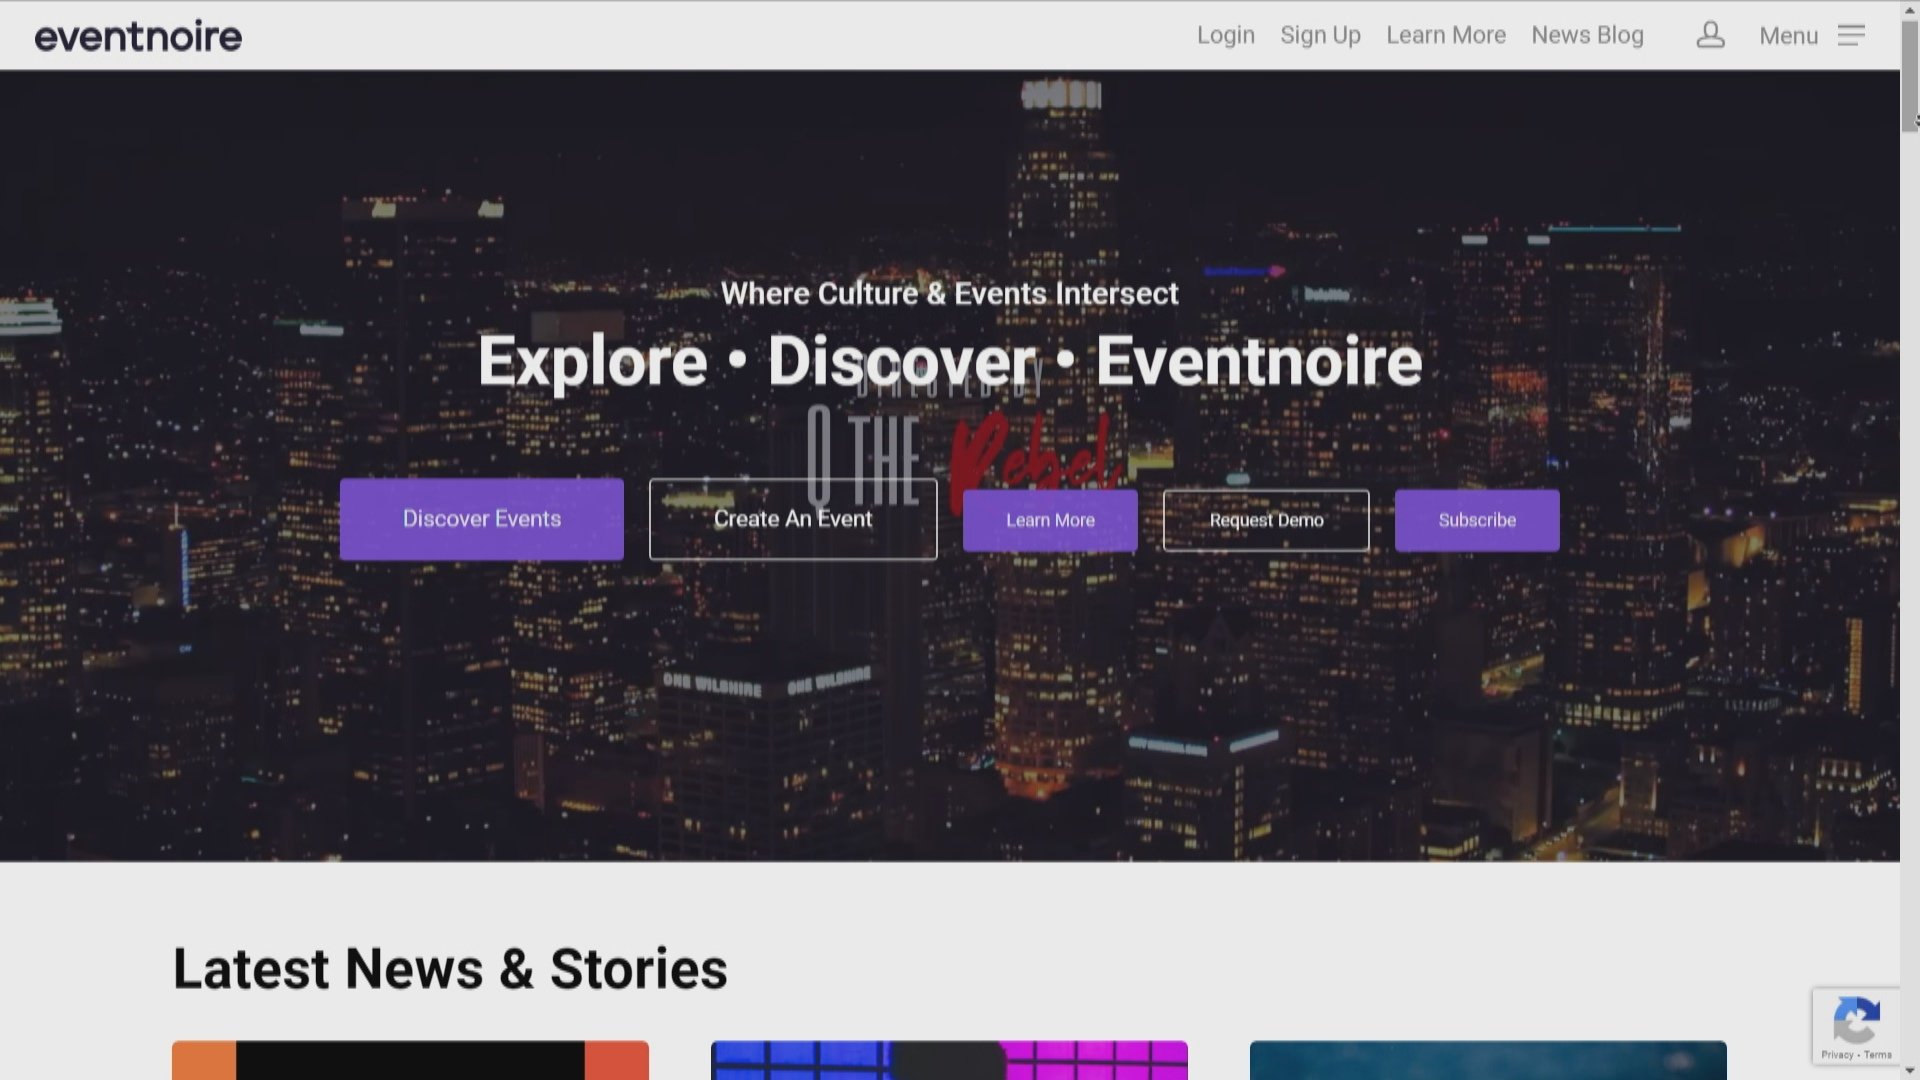Viewport: 1920px width, 1080px height.
Task: Click the Request Demo button
Action: click(x=1266, y=520)
